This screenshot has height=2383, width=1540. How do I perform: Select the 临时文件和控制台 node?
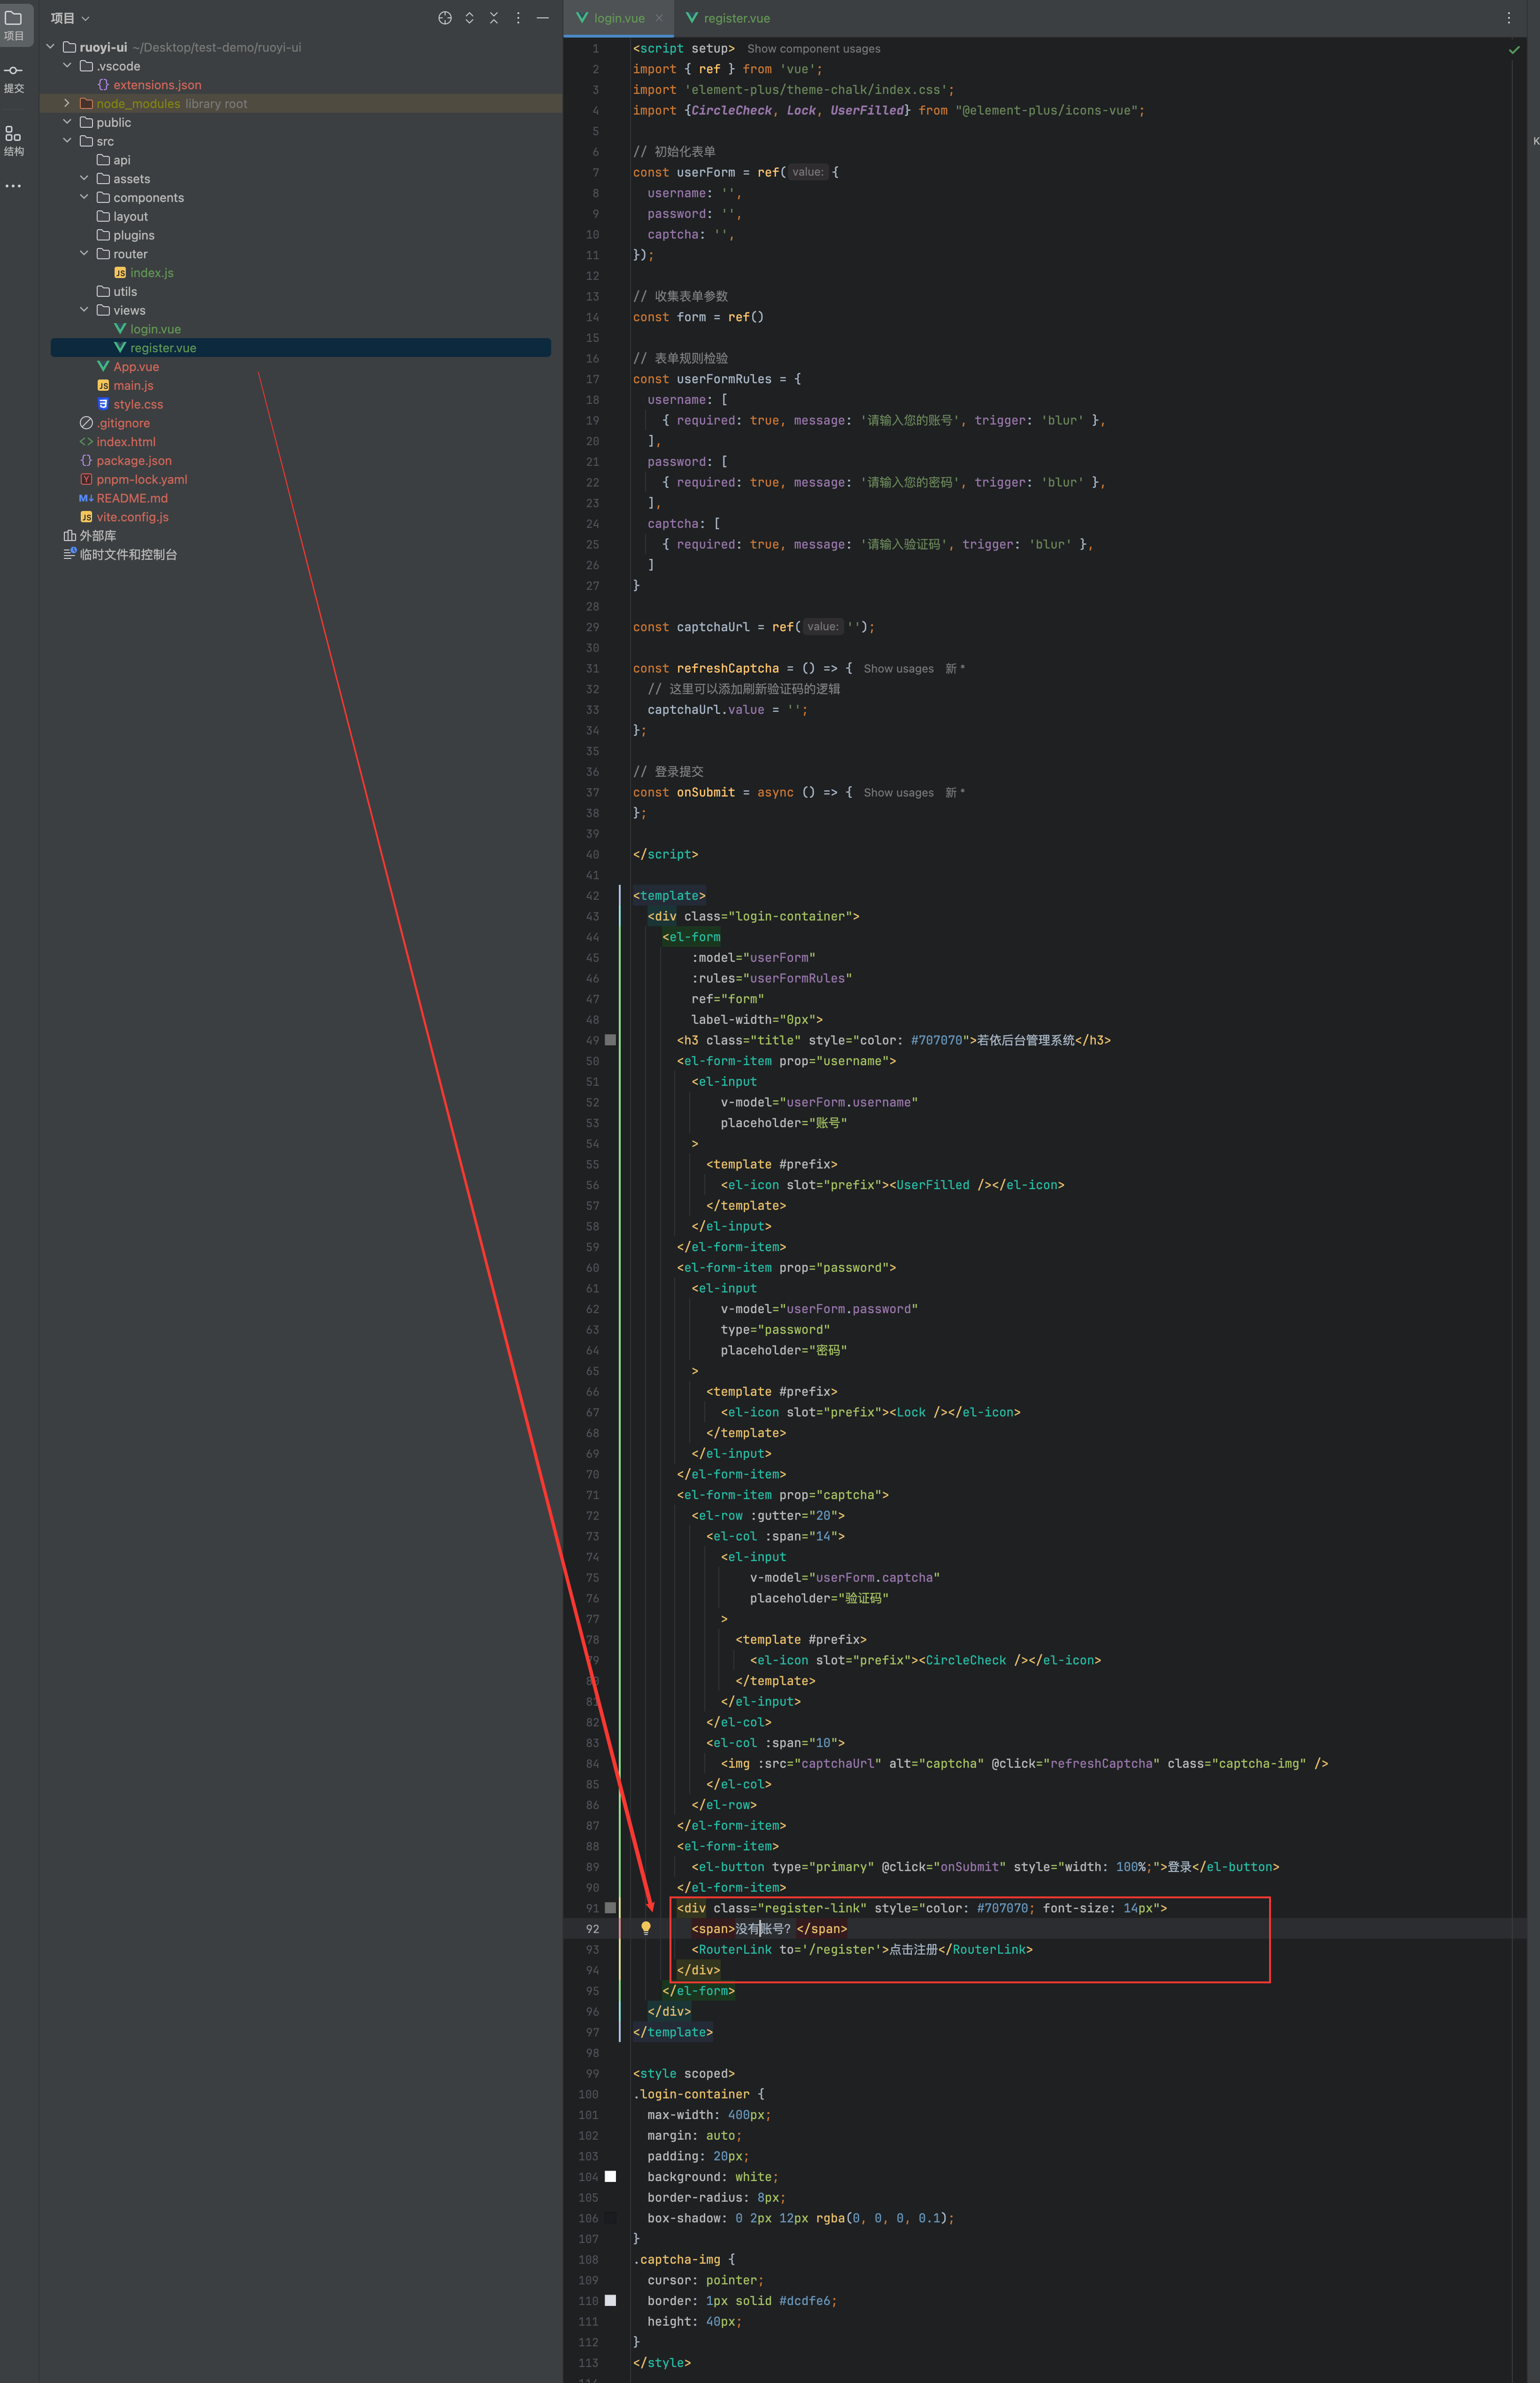point(120,554)
